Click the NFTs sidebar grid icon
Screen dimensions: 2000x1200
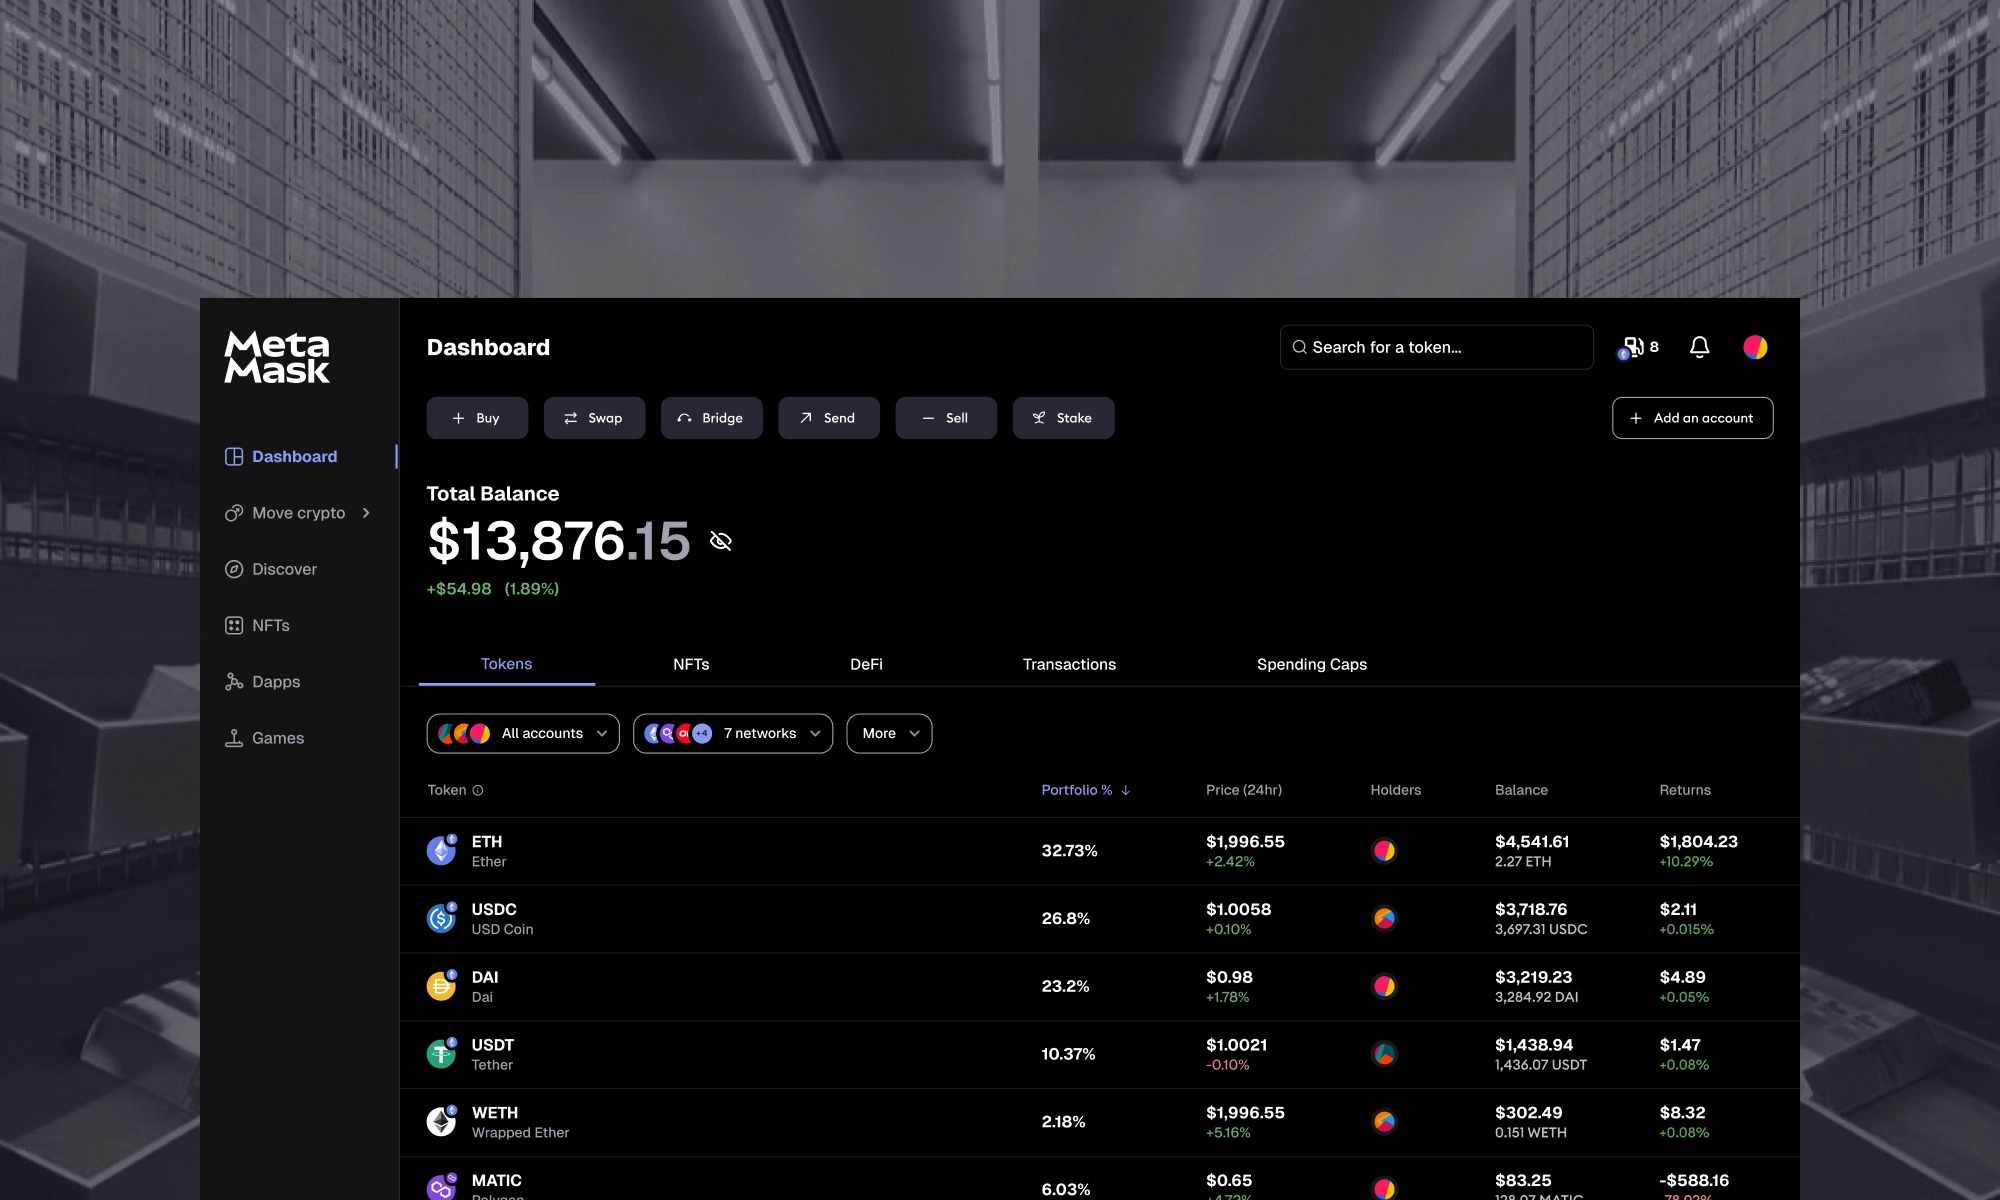click(x=234, y=625)
